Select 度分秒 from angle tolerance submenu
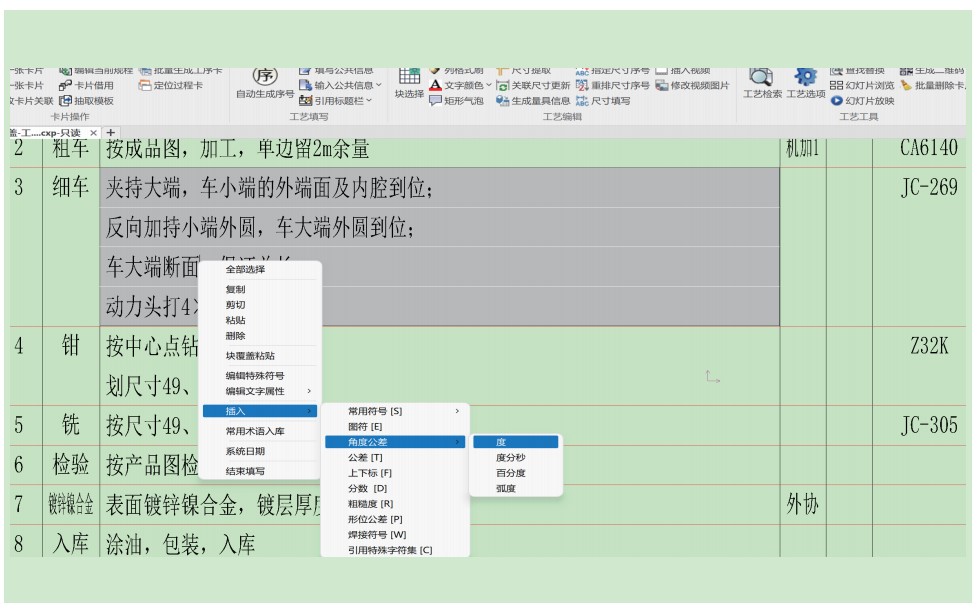The width and height of the screenshot is (979, 609). pyautogui.click(x=510, y=457)
